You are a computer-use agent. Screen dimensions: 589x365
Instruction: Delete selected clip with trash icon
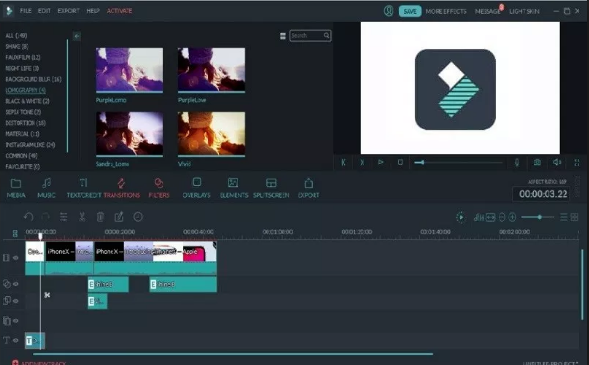click(100, 217)
